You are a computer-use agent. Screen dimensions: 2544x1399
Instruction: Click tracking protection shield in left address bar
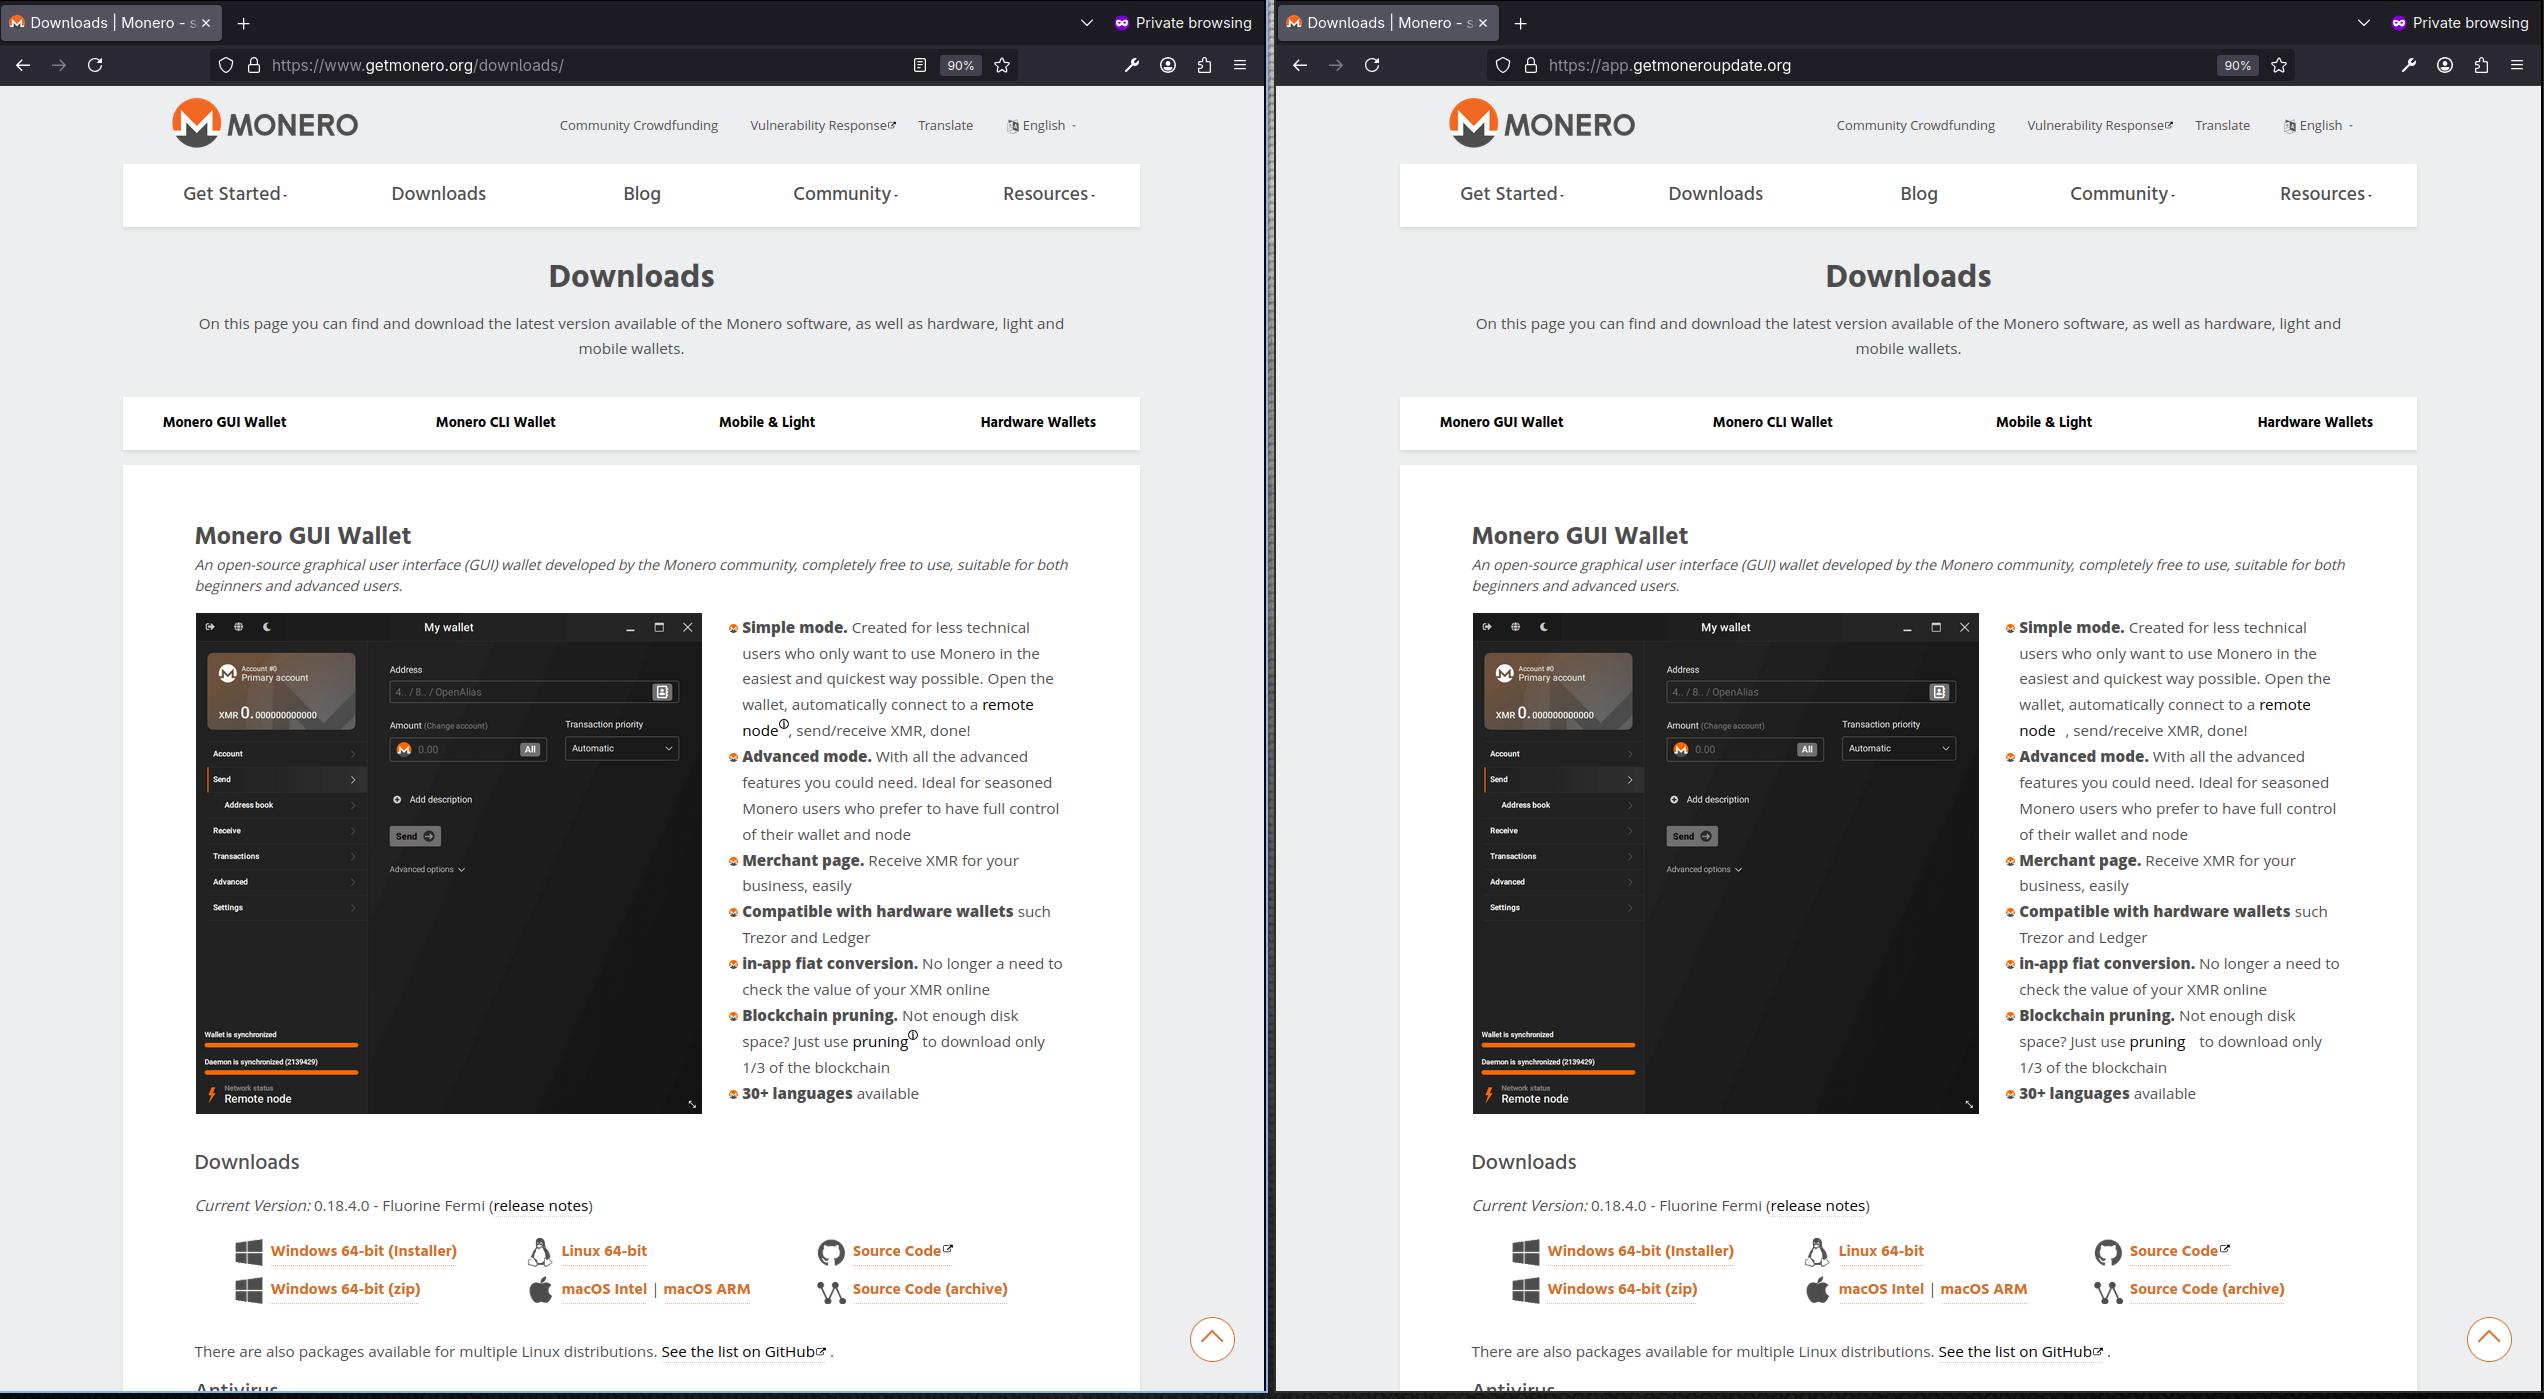[226, 65]
